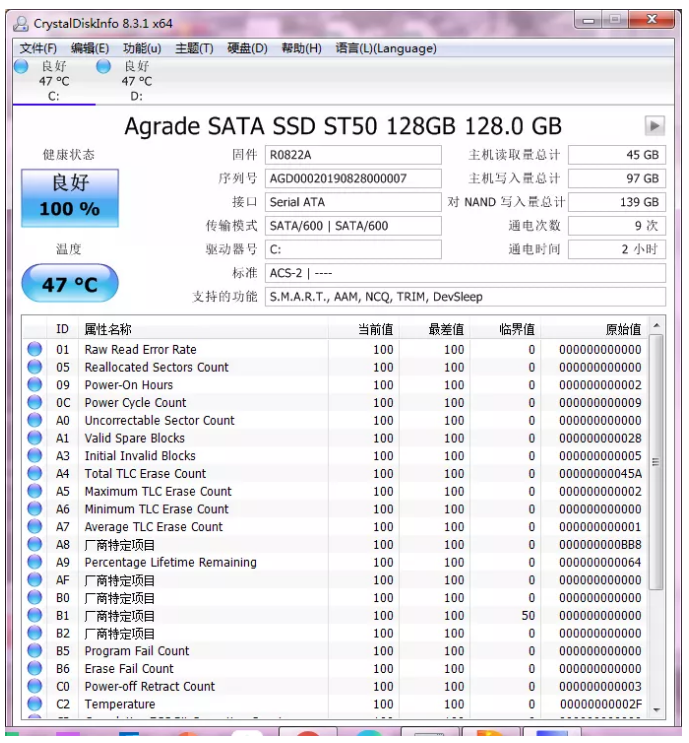The width and height of the screenshot is (689, 743).
Task: Click the serial number field
Action: [x=352, y=178]
